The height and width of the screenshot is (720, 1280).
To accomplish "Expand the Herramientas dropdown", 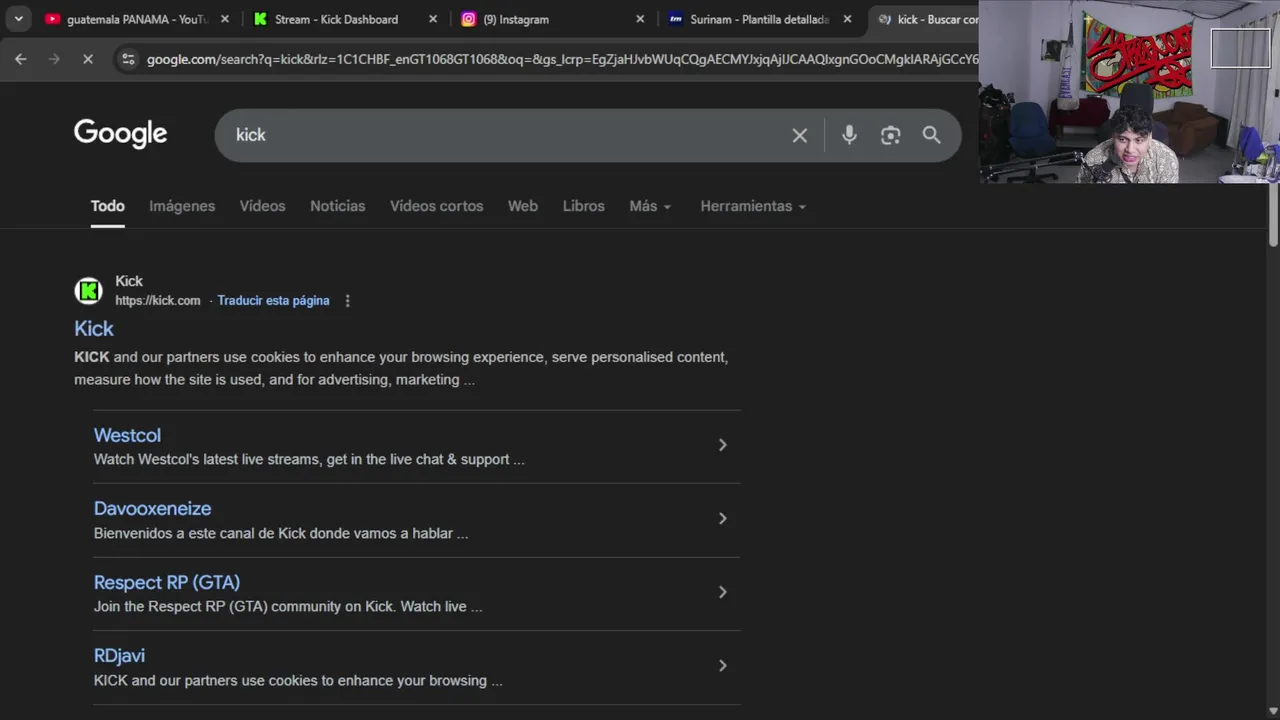I will (753, 206).
